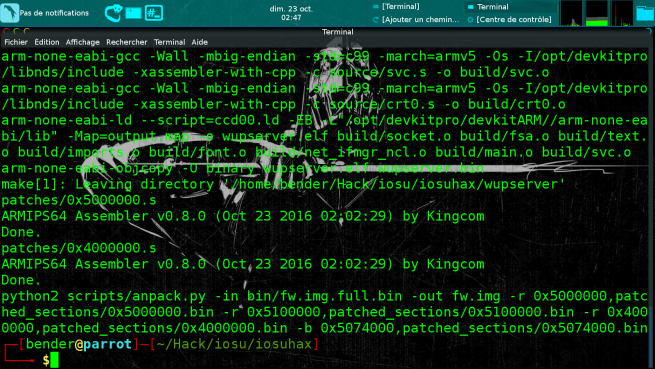Open the network activity monitor graph

pos(622,13)
